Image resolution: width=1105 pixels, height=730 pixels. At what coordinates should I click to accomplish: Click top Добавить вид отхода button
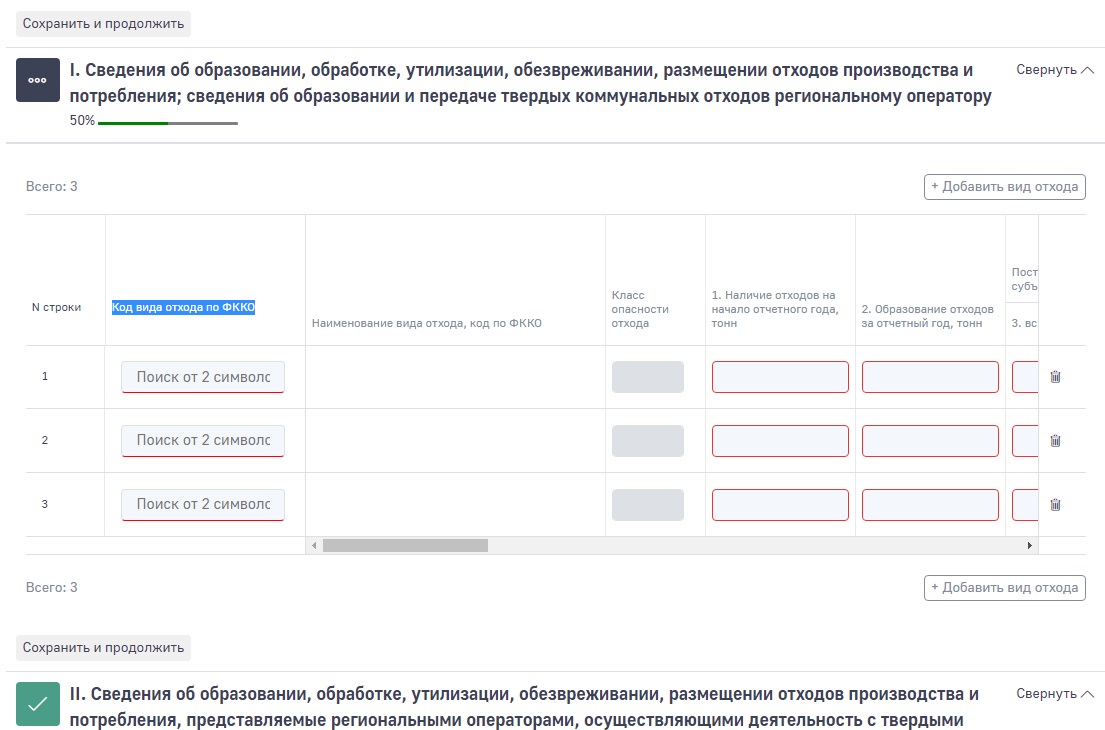[x=1004, y=187]
